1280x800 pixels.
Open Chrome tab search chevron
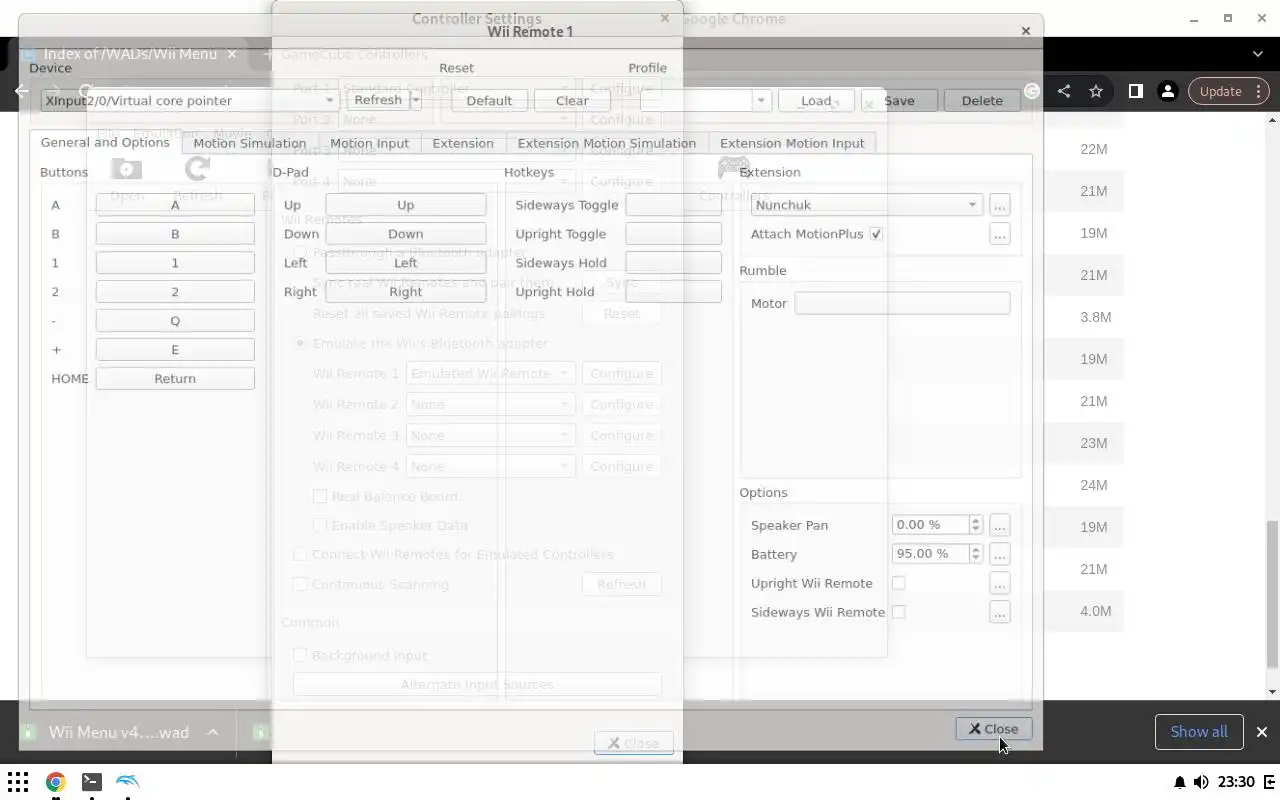pos(1258,54)
